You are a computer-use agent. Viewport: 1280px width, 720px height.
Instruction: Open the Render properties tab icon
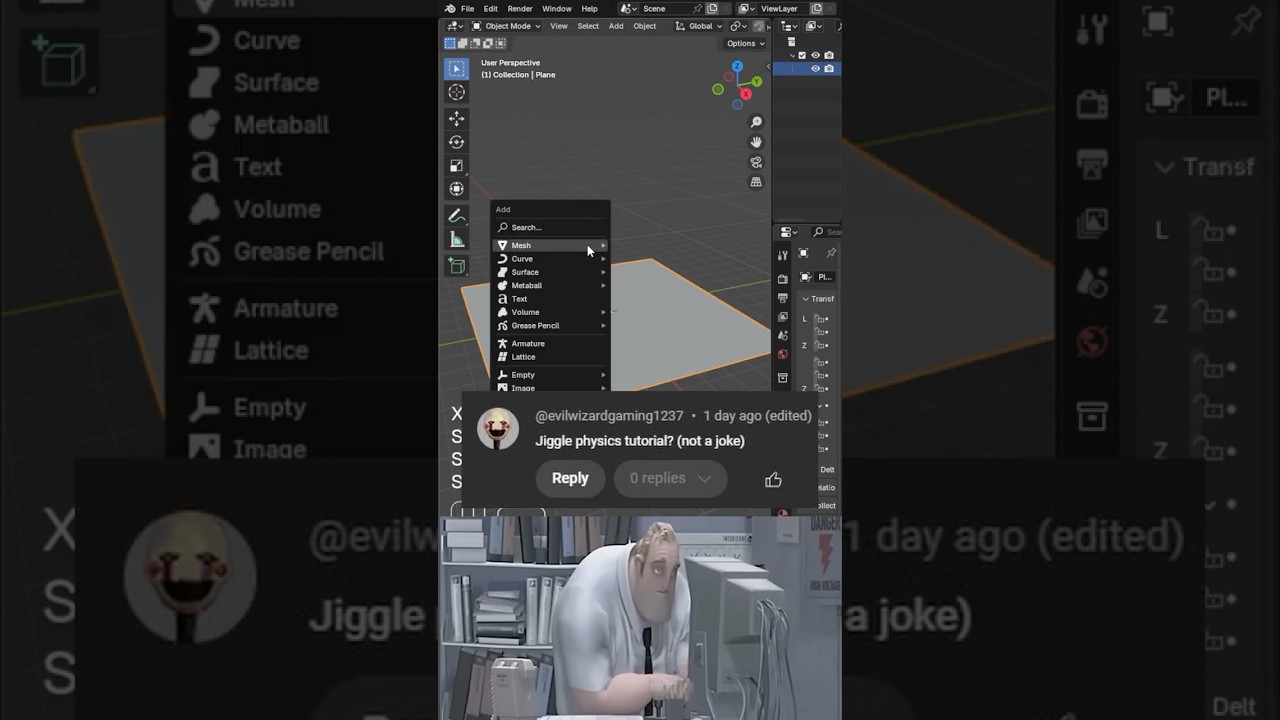click(x=782, y=278)
